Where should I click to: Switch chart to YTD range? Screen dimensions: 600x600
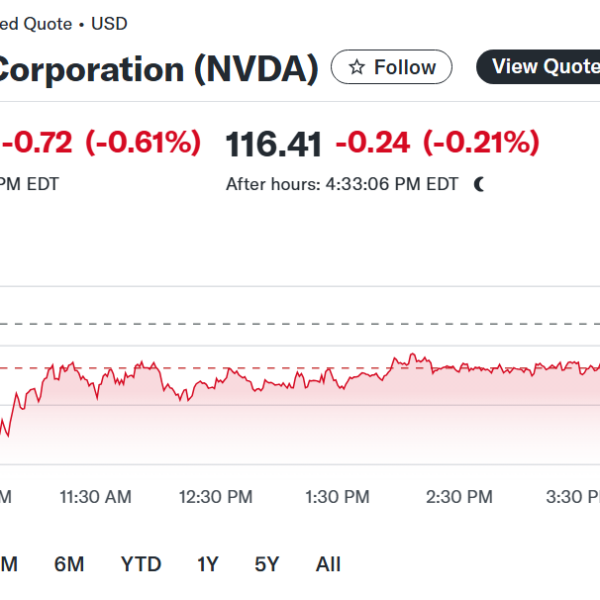(x=141, y=564)
